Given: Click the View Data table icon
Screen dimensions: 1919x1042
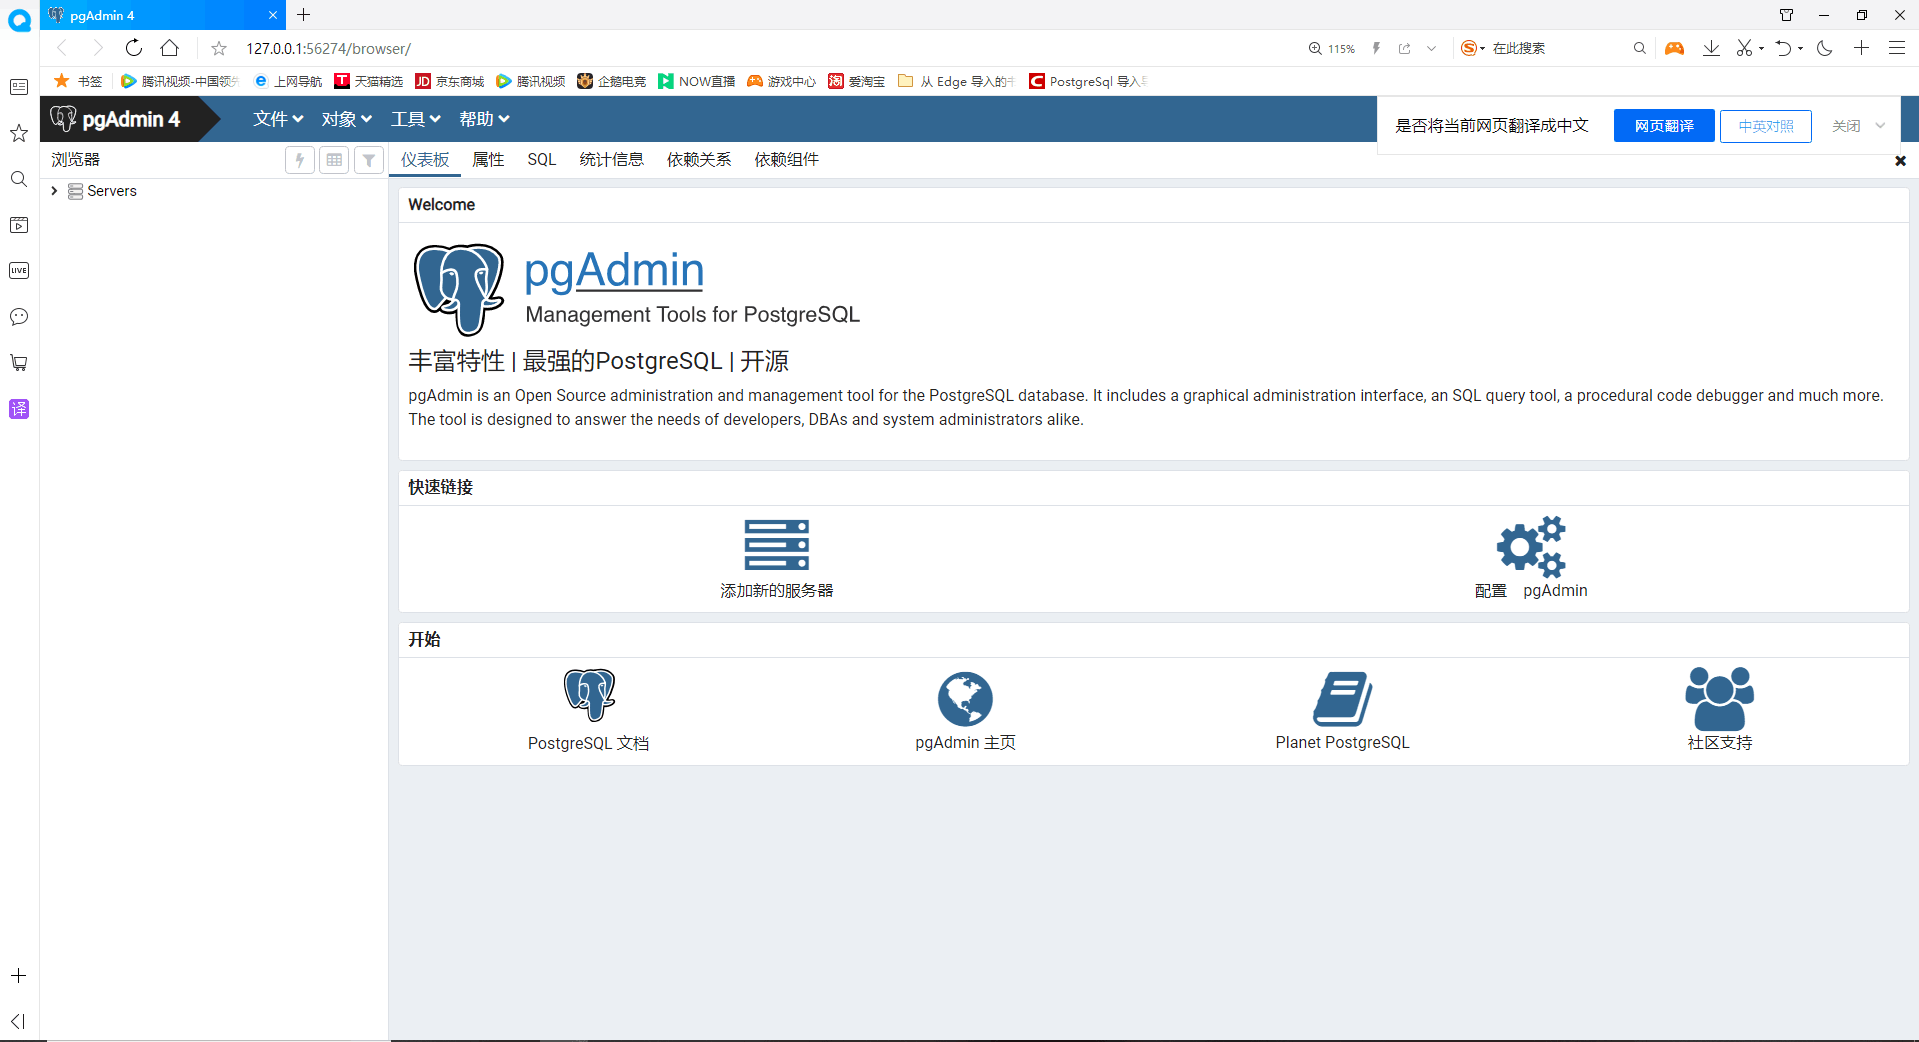Looking at the screenshot, I should pyautogui.click(x=334, y=160).
